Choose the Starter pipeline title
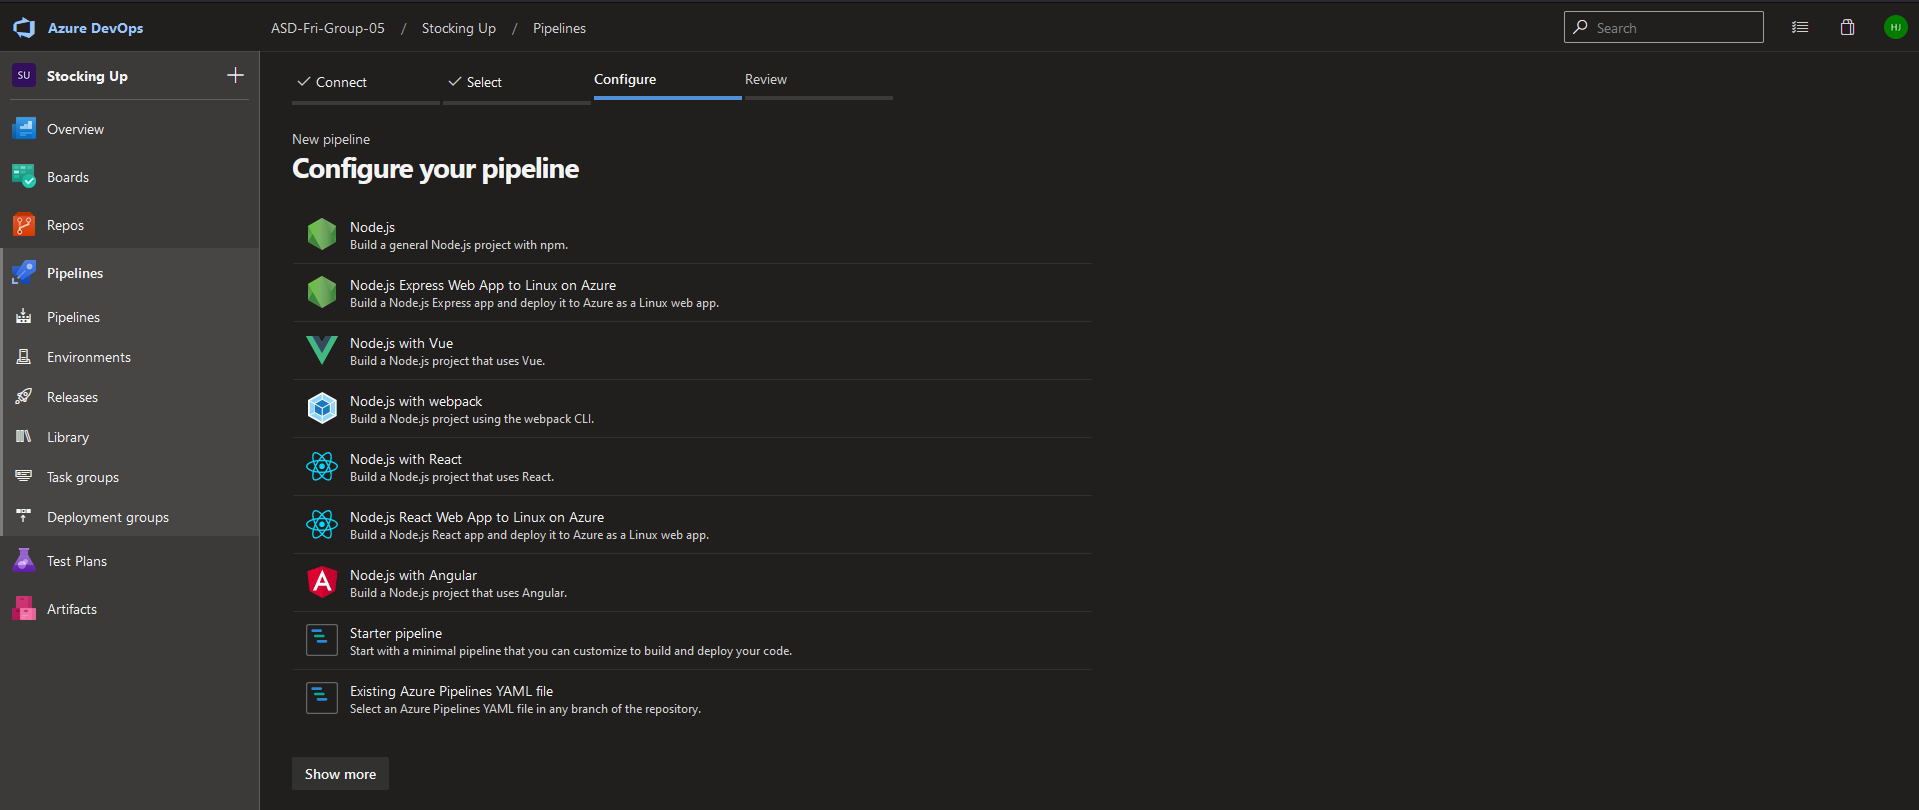The height and width of the screenshot is (810, 1919). pos(396,633)
